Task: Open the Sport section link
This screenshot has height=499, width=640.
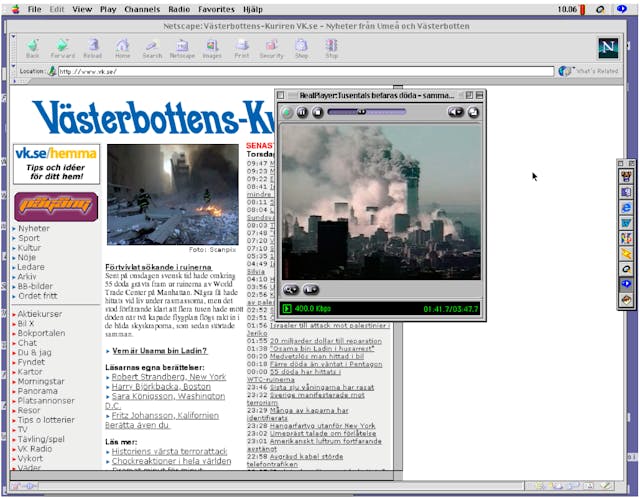Action: pyautogui.click(x=29, y=238)
